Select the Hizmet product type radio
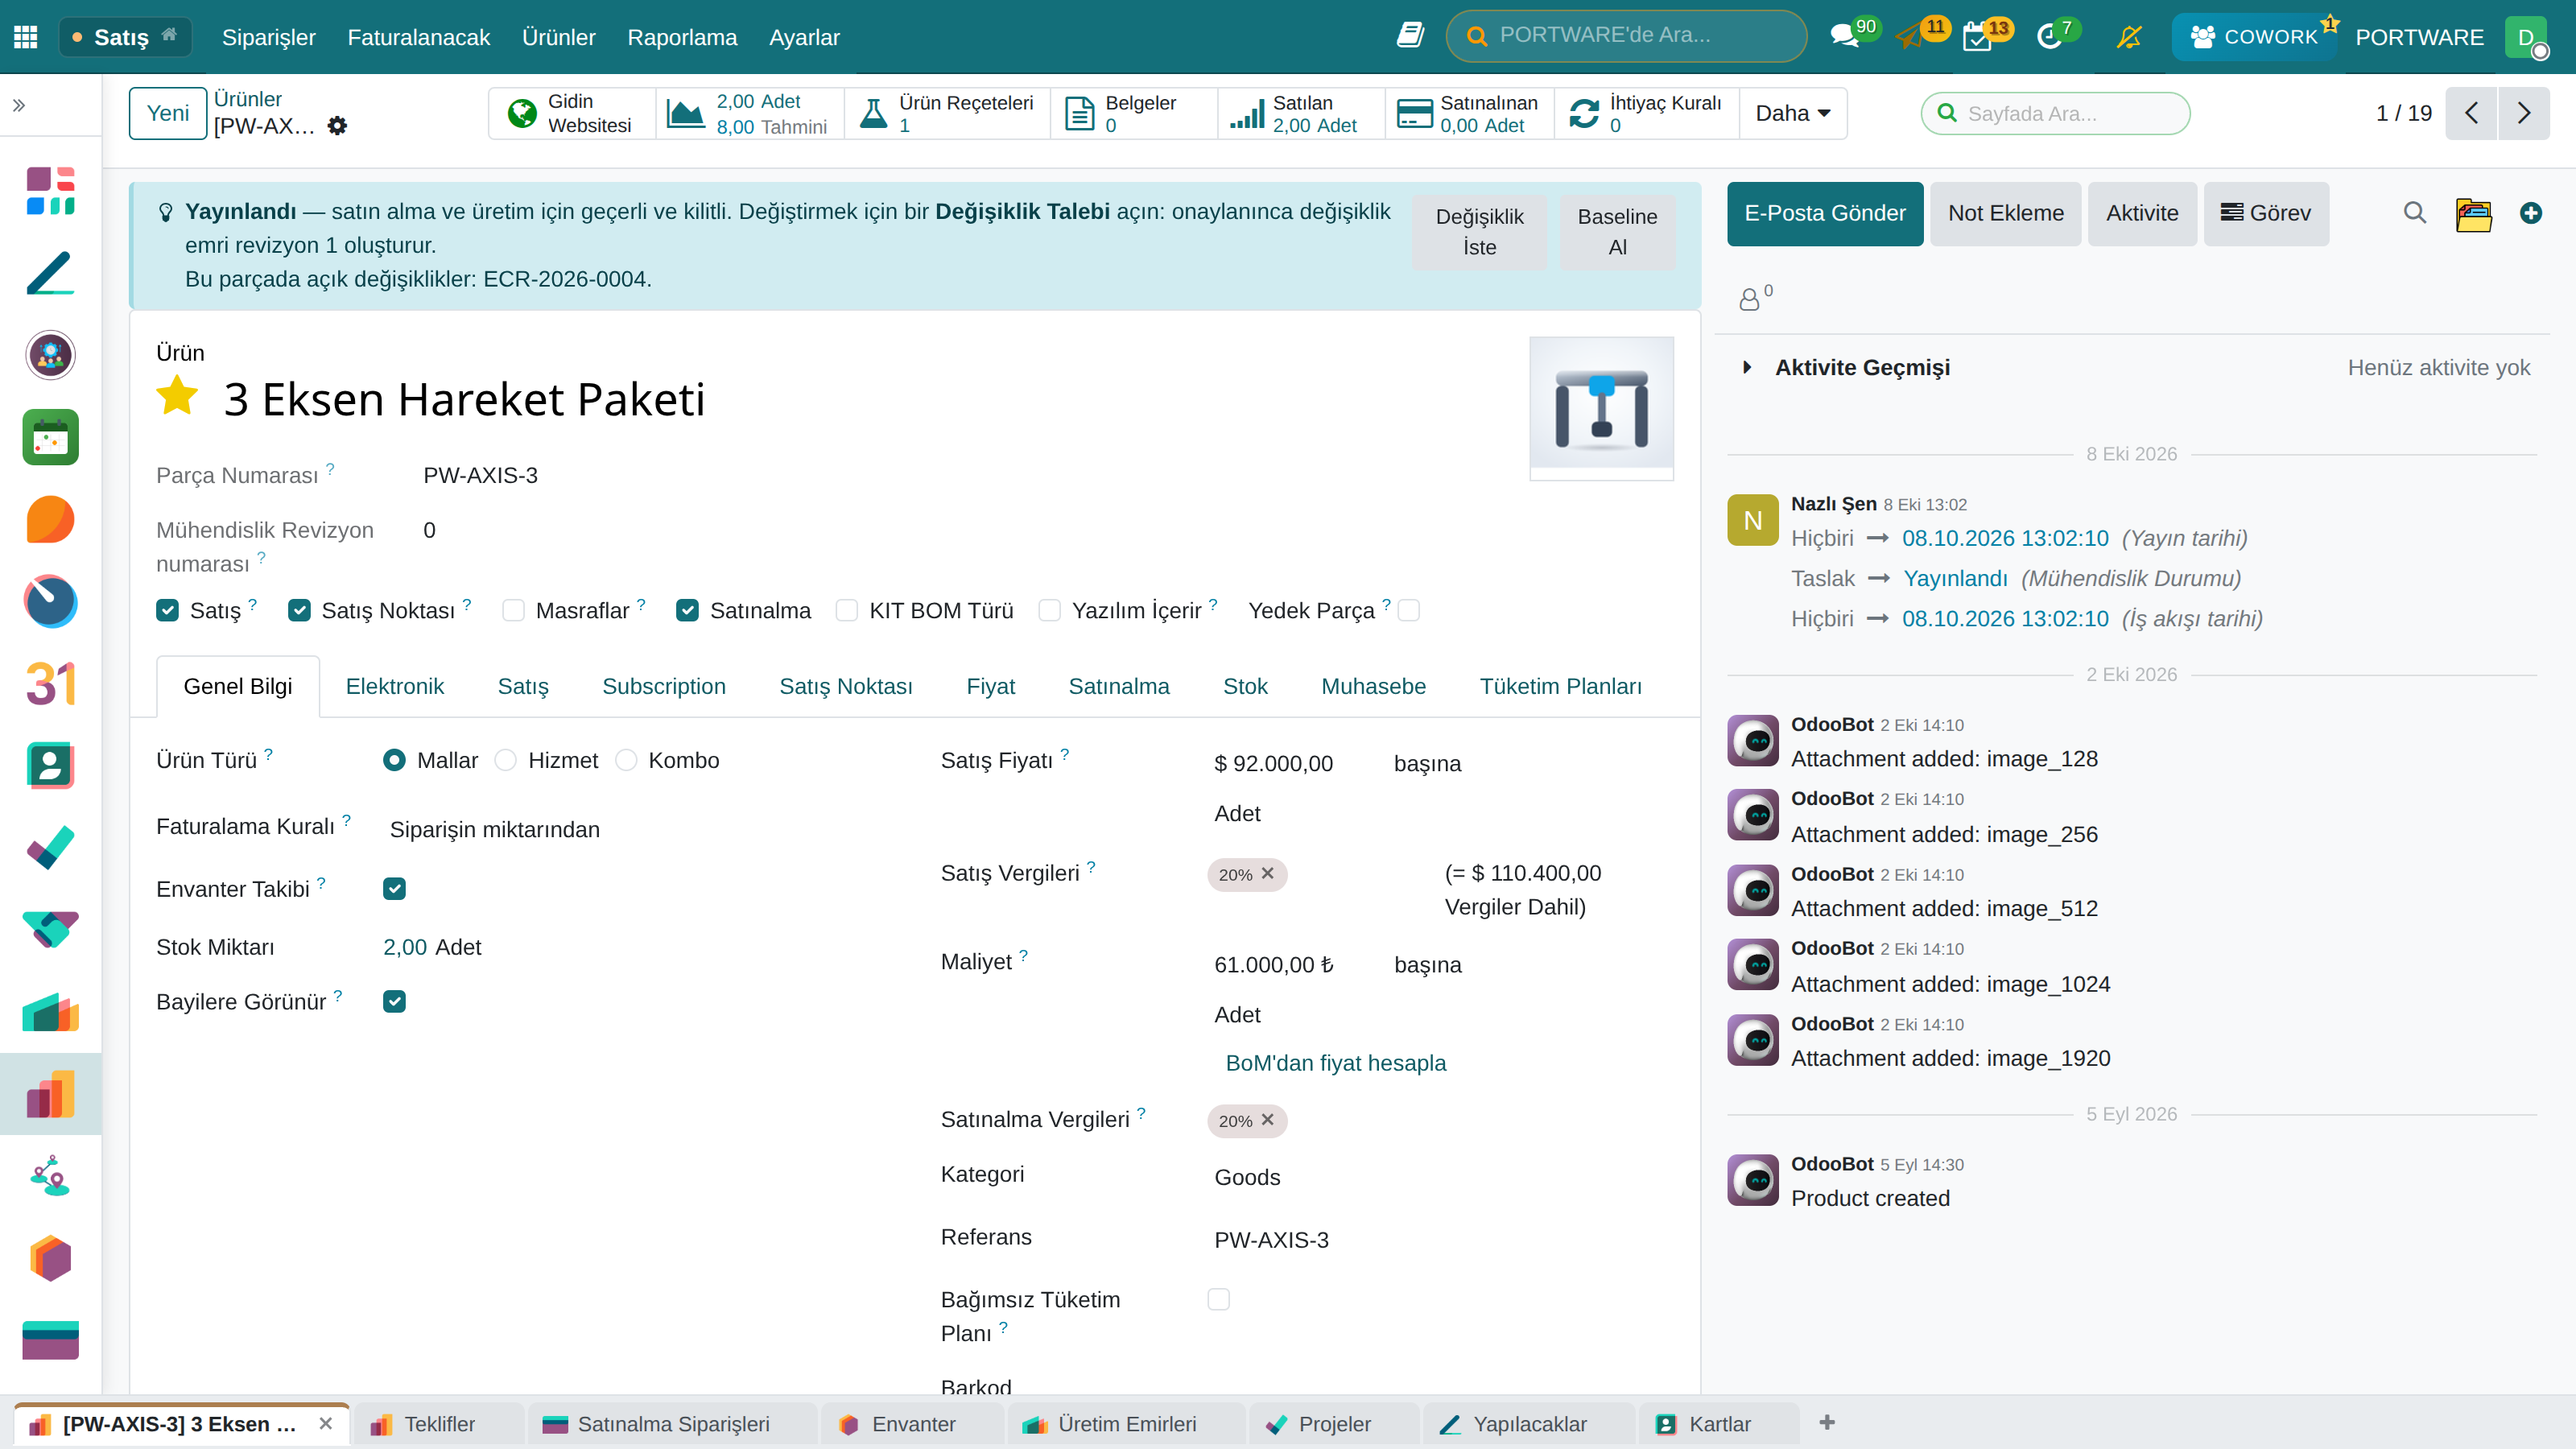 [x=506, y=761]
